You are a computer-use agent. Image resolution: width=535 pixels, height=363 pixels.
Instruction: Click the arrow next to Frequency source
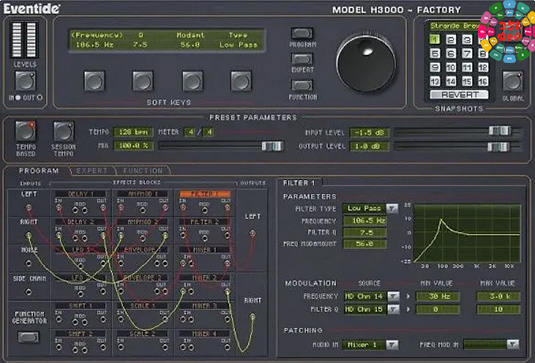(x=408, y=296)
